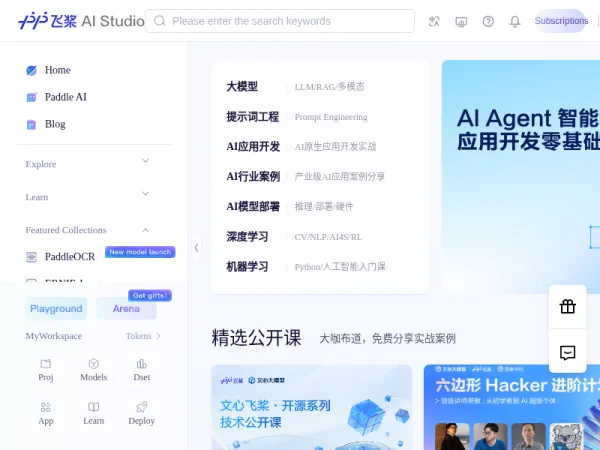Viewport: 600px width, 450px height.
Task: Open the help question mark icon
Action: pos(488,21)
